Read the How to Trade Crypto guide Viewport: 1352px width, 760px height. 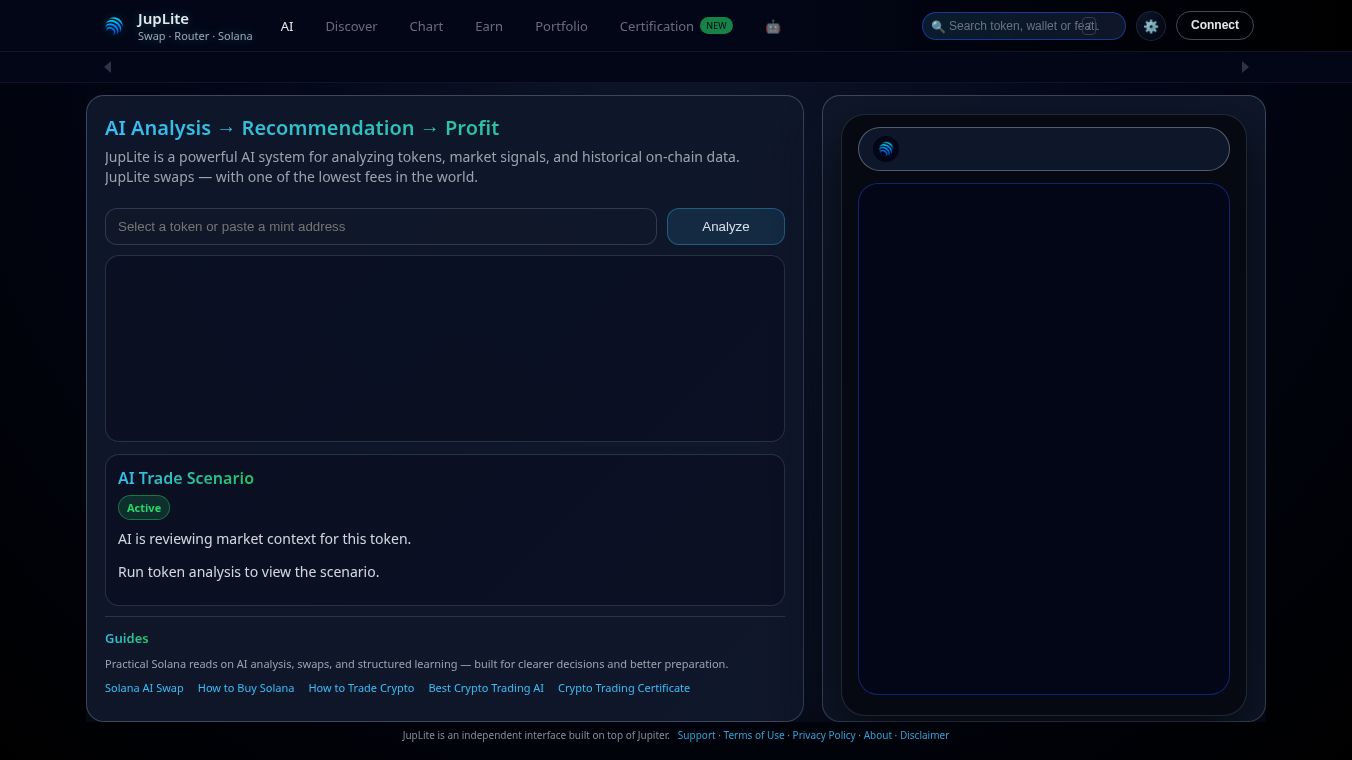click(361, 688)
